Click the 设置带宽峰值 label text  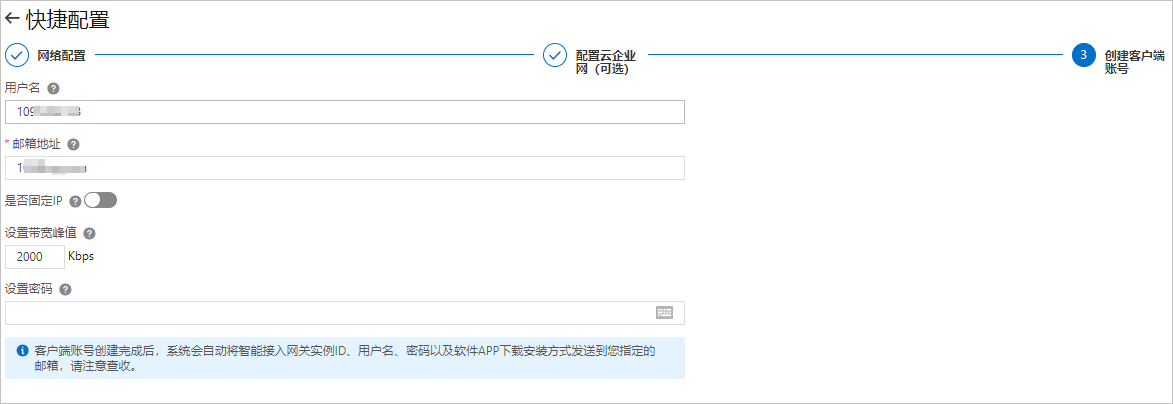(x=40, y=233)
